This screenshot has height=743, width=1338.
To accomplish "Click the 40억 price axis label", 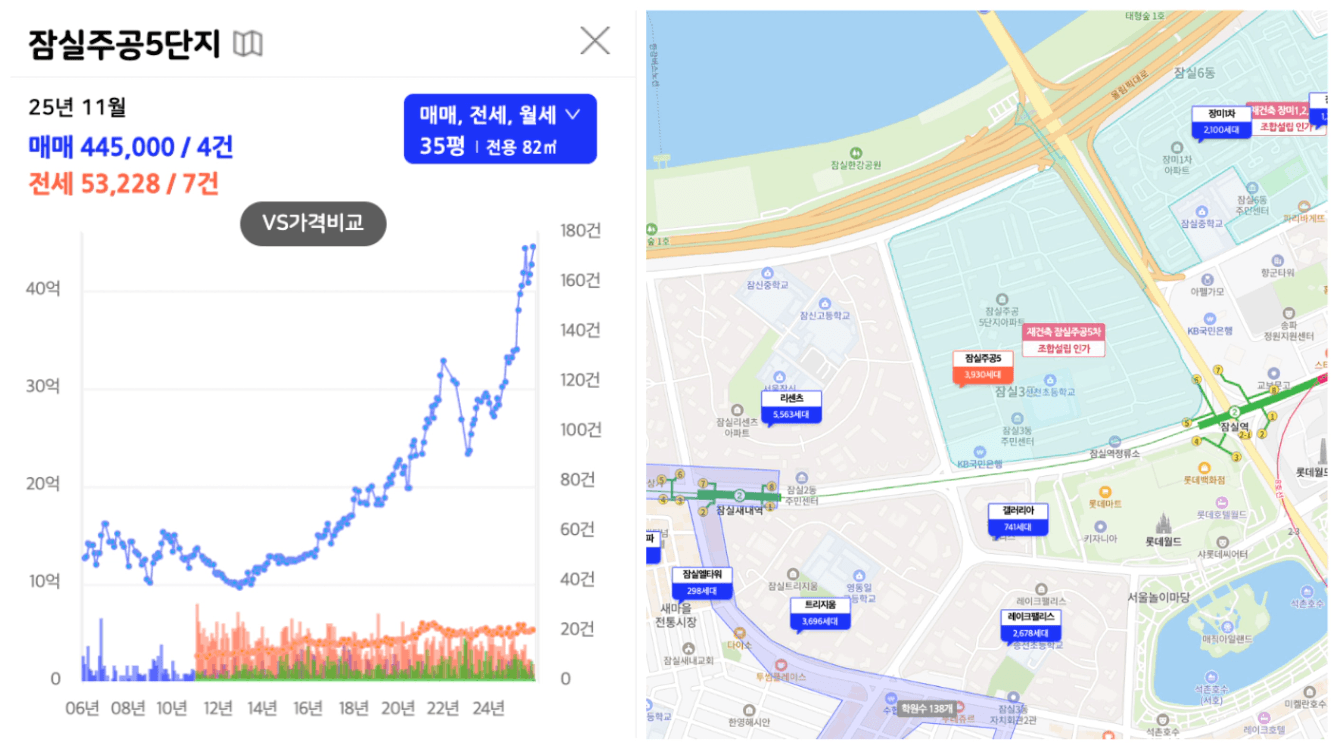I will pos(43,289).
